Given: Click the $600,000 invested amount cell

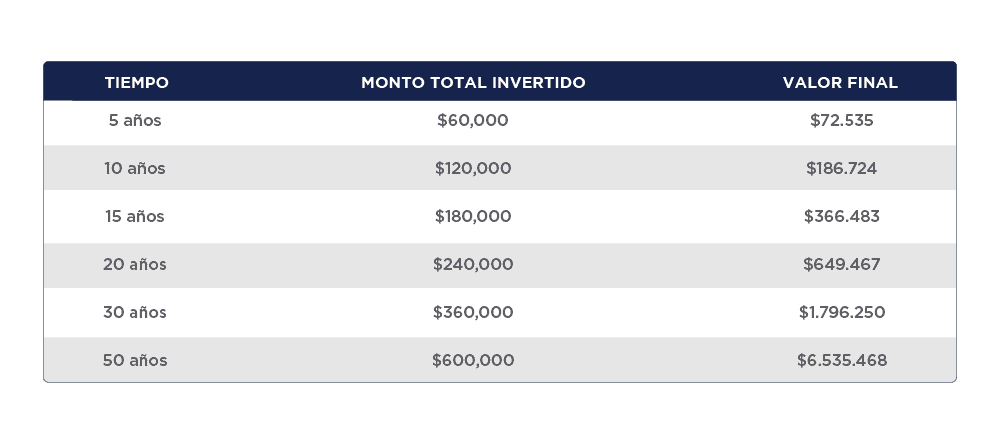Looking at the screenshot, I should (473, 361).
